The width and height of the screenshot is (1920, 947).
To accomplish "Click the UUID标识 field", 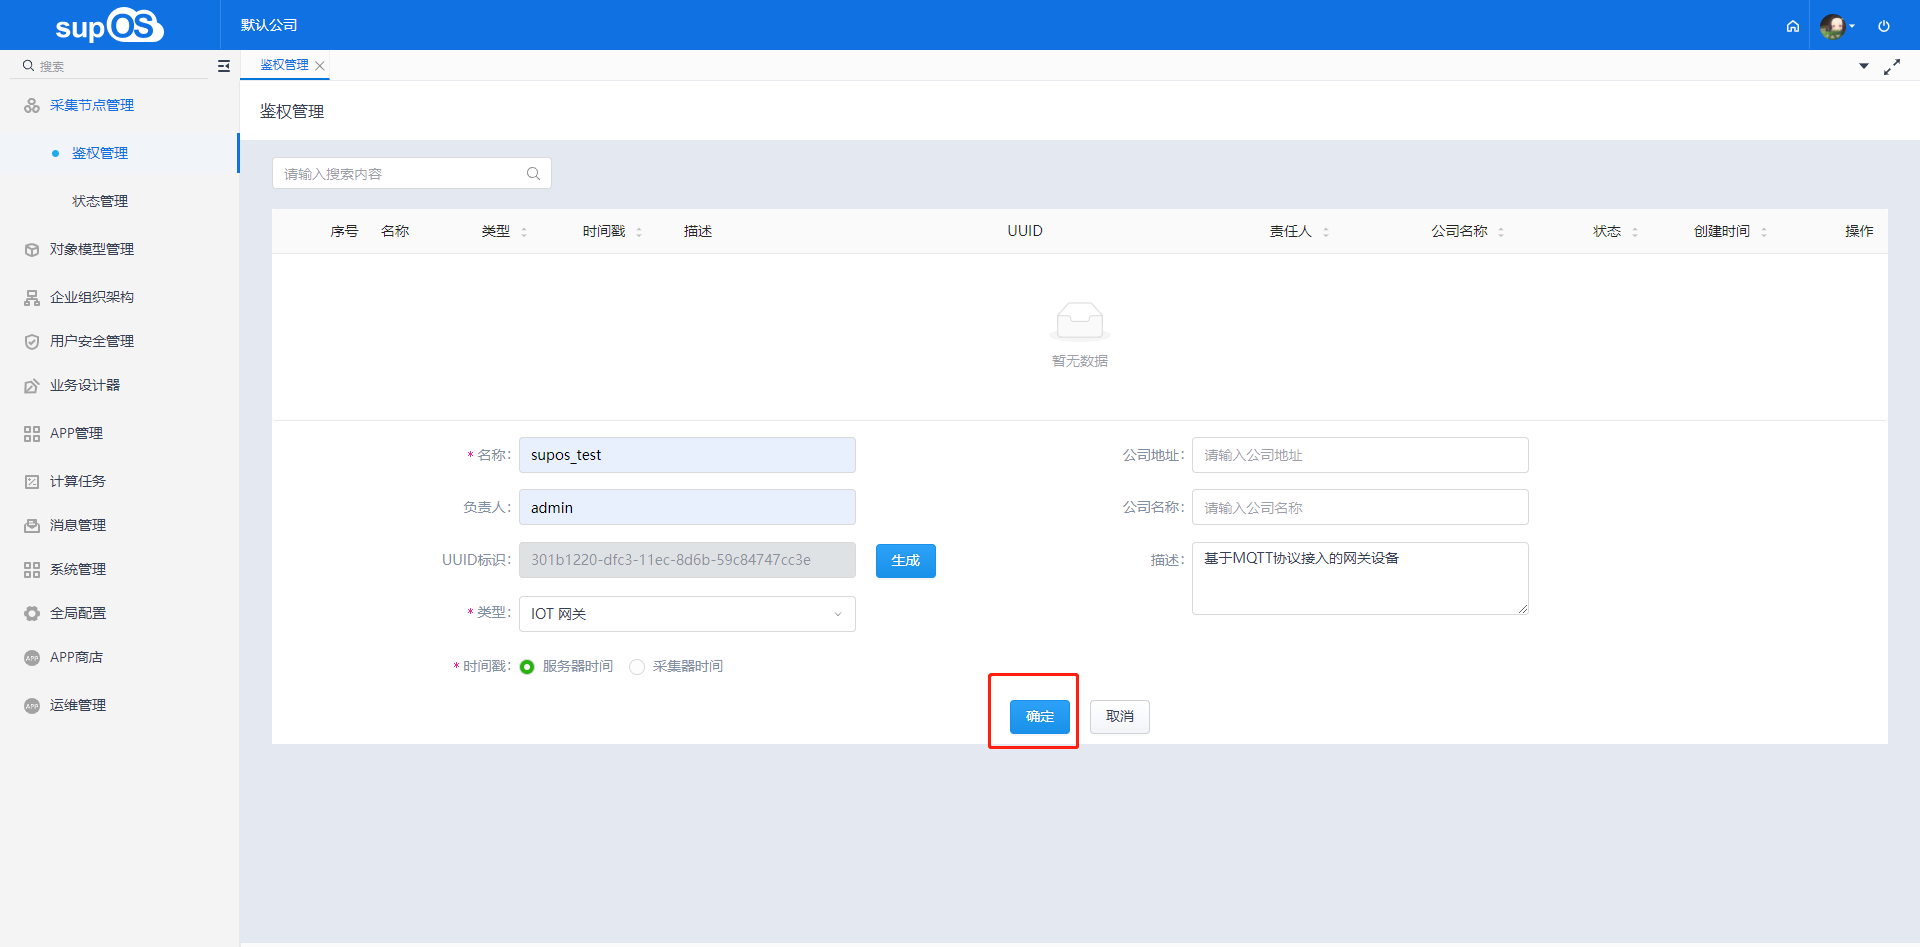I will 687,560.
